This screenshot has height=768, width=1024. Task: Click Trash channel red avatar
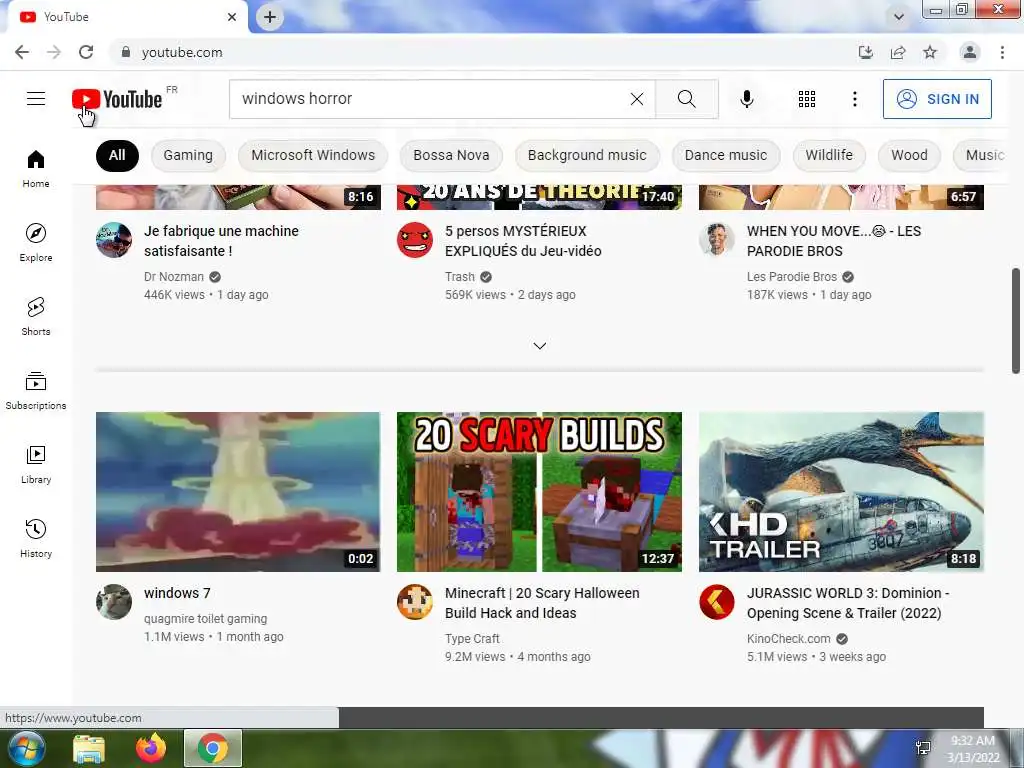pos(415,240)
